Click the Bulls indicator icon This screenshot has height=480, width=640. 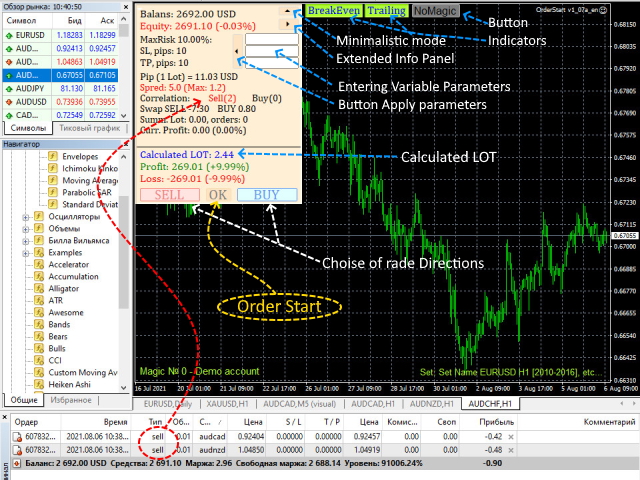39,349
